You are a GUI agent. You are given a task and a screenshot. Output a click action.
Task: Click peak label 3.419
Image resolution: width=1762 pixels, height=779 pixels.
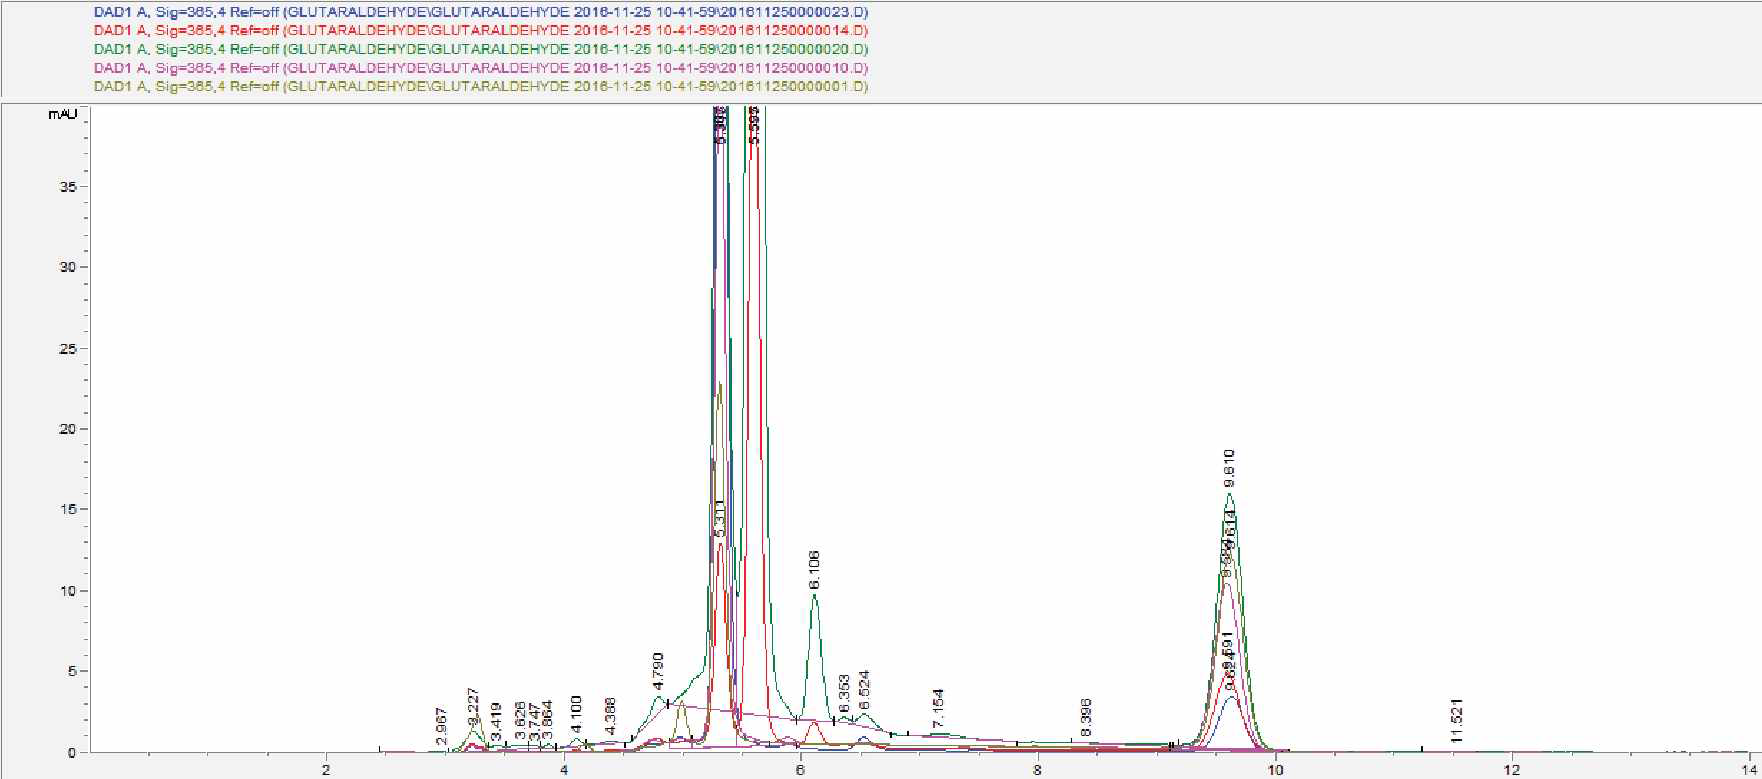[495, 721]
